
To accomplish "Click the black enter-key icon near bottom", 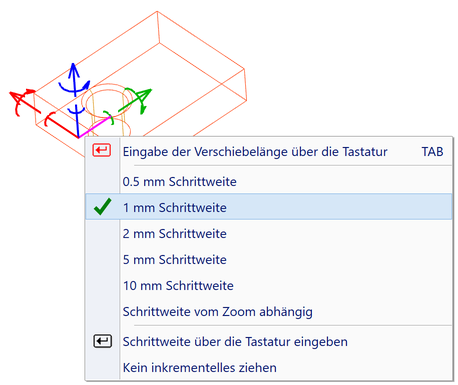I will pos(102,341).
